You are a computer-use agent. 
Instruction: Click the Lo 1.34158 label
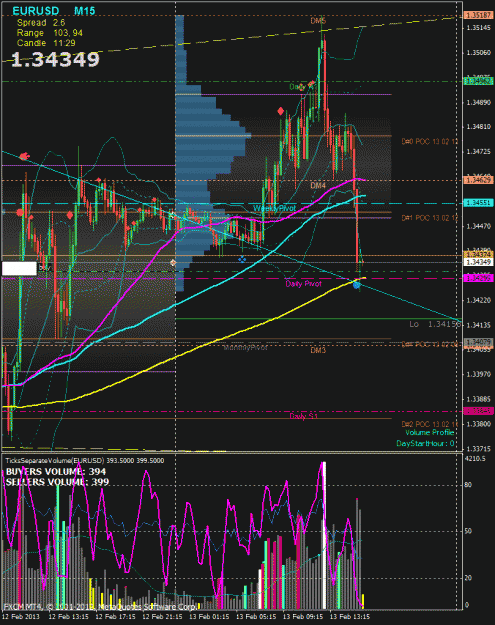coord(435,324)
